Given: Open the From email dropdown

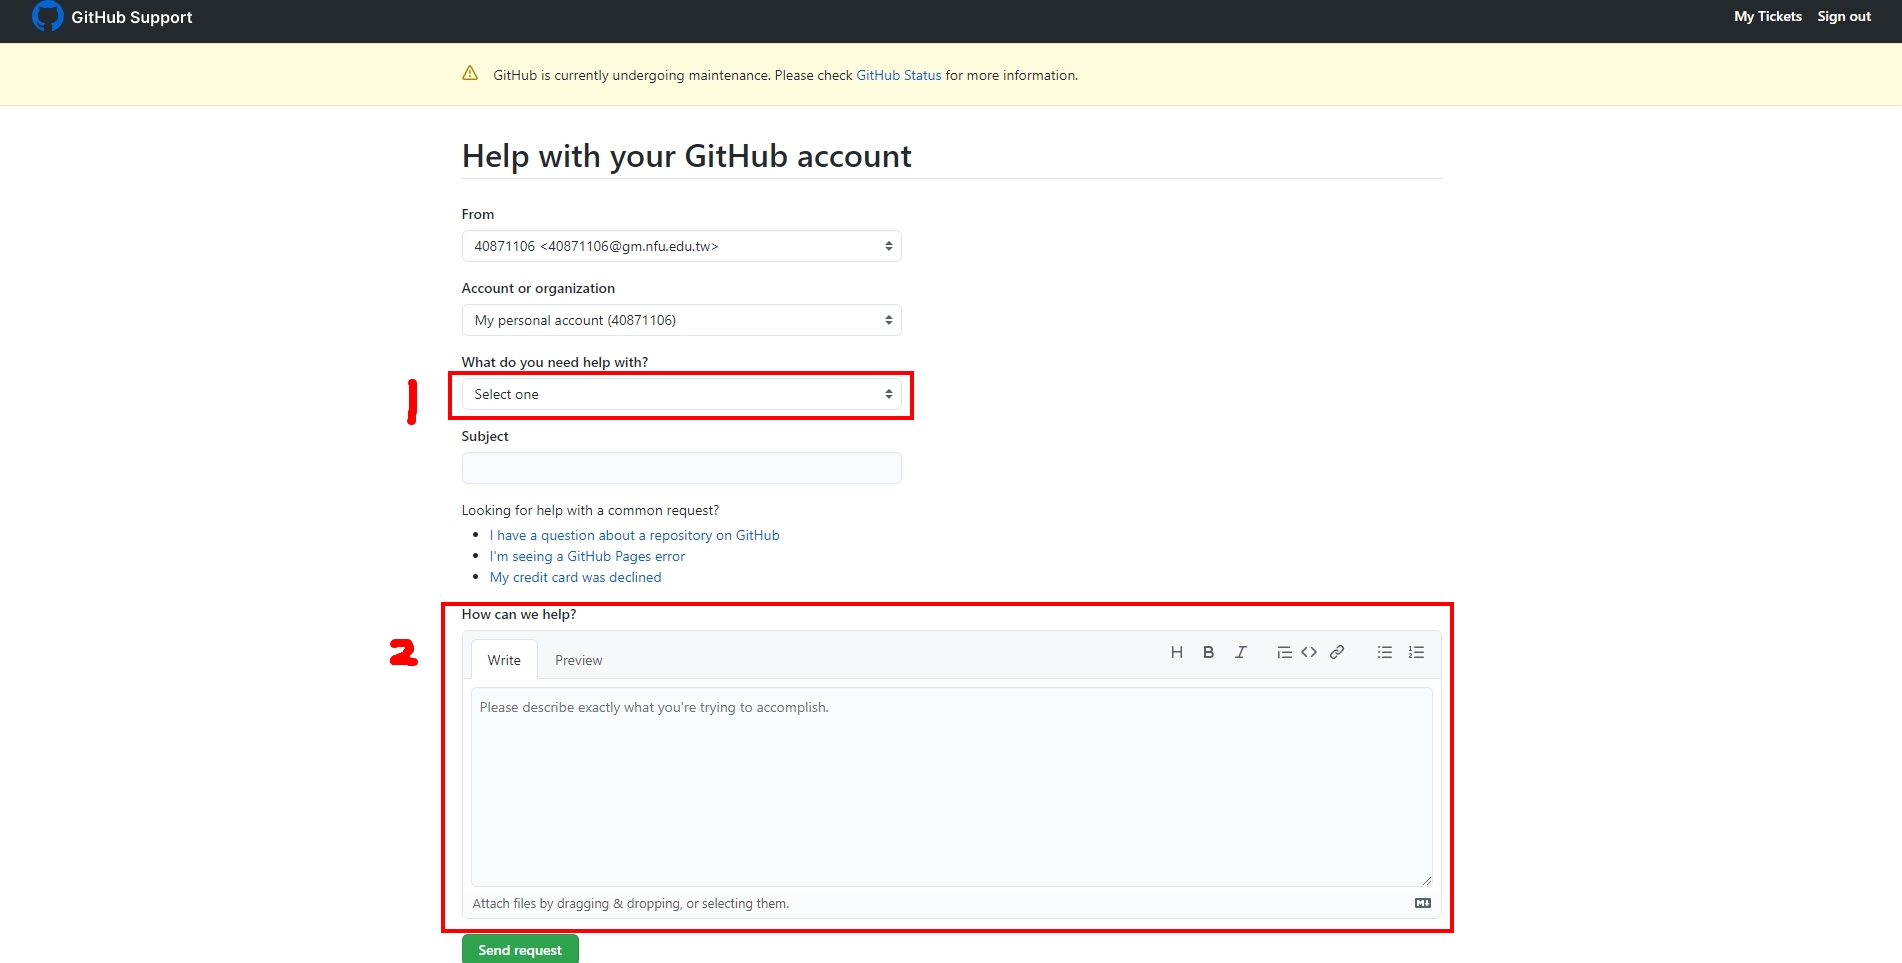Looking at the screenshot, I should pos(681,246).
